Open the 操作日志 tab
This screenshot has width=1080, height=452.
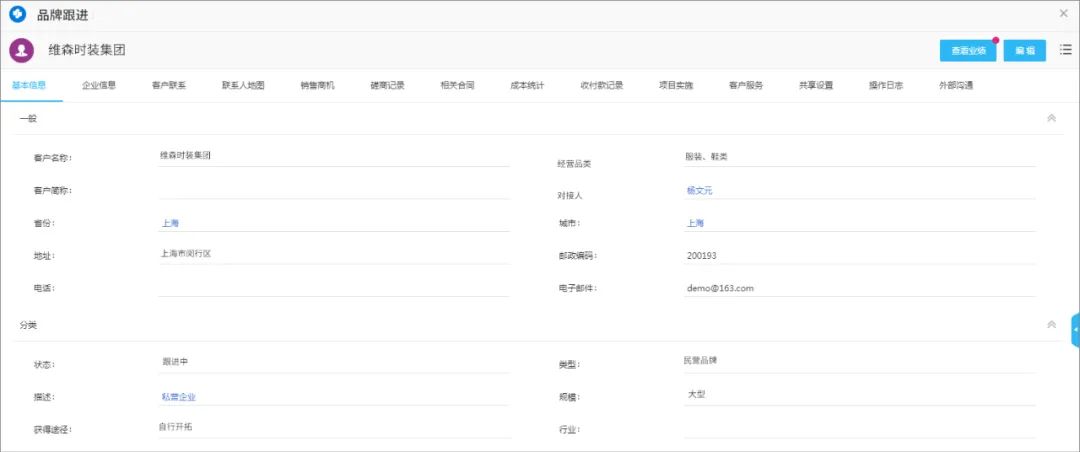pos(886,86)
